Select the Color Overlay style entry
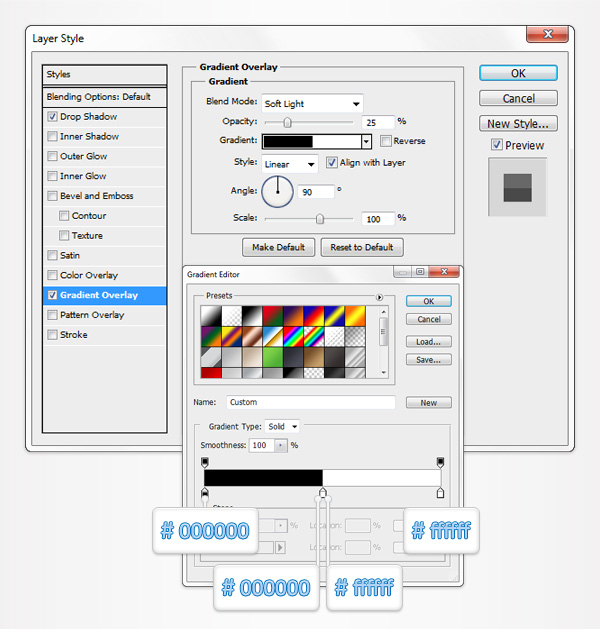The image size is (600, 629). click(x=89, y=275)
